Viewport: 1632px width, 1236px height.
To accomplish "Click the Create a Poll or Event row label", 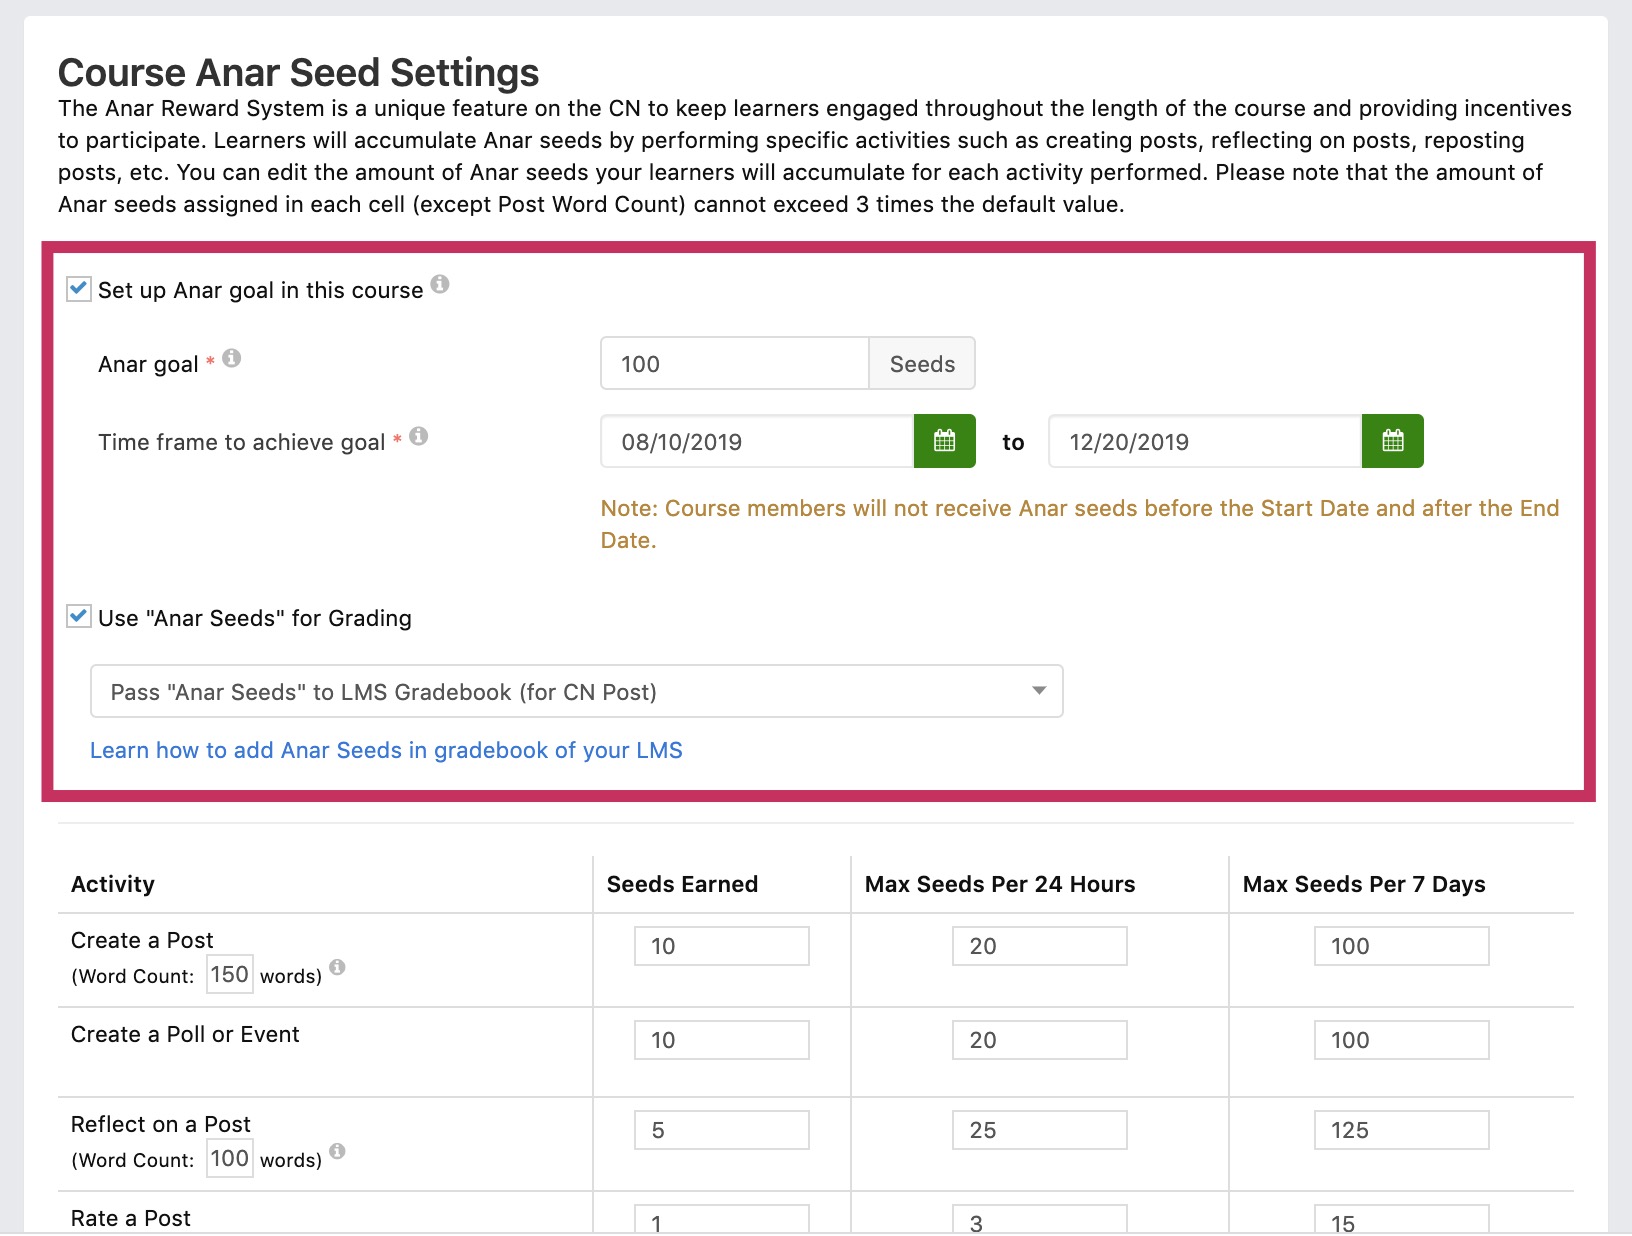I will click(x=185, y=1034).
